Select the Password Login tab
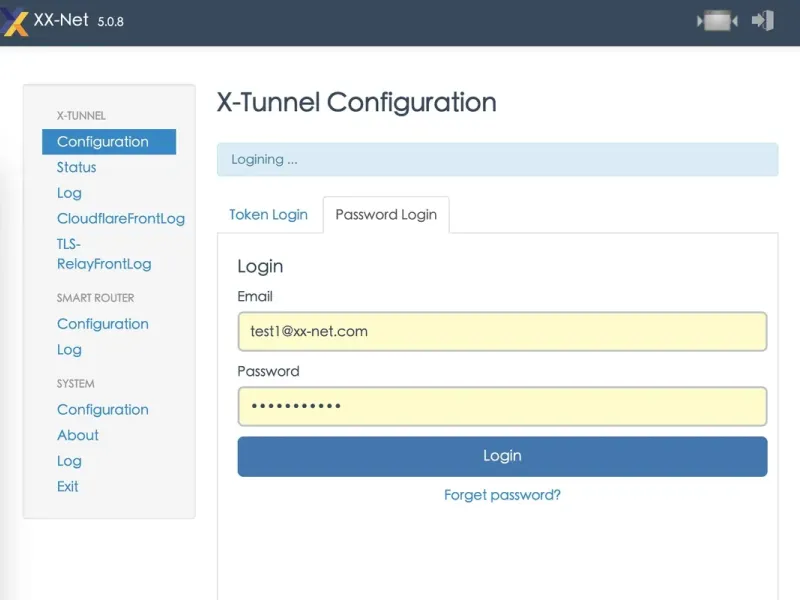Viewport: 800px width, 600px height. [386, 215]
